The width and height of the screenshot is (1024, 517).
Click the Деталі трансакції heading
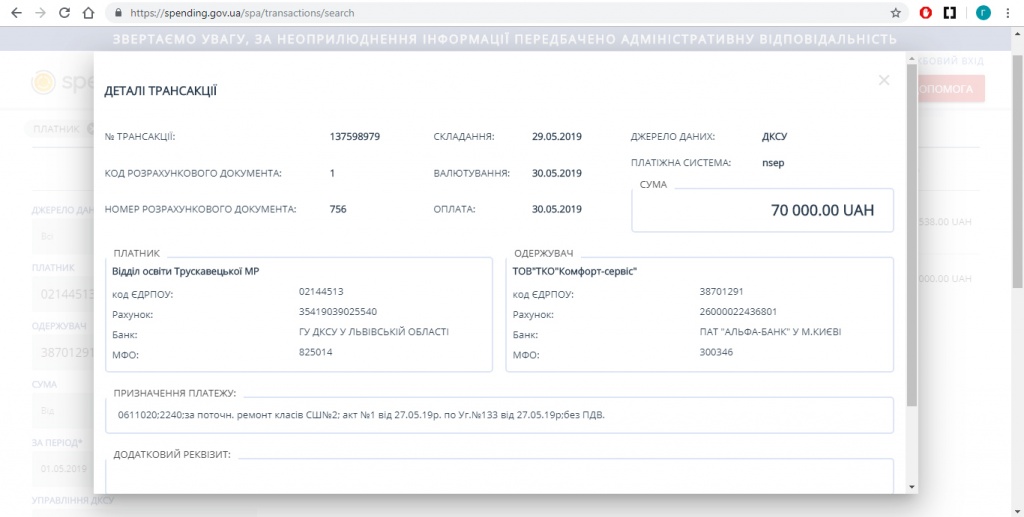click(x=161, y=91)
